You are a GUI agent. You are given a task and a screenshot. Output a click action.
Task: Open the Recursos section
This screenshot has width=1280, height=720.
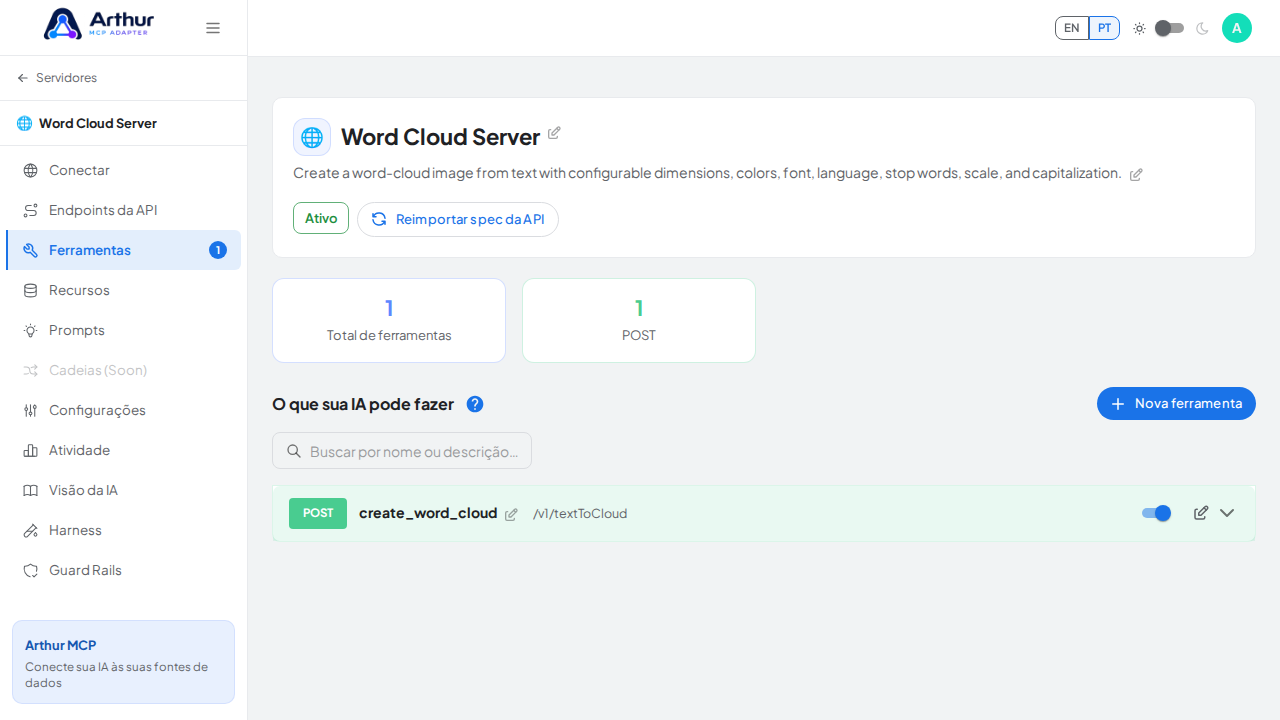pyautogui.click(x=123, y=290)
